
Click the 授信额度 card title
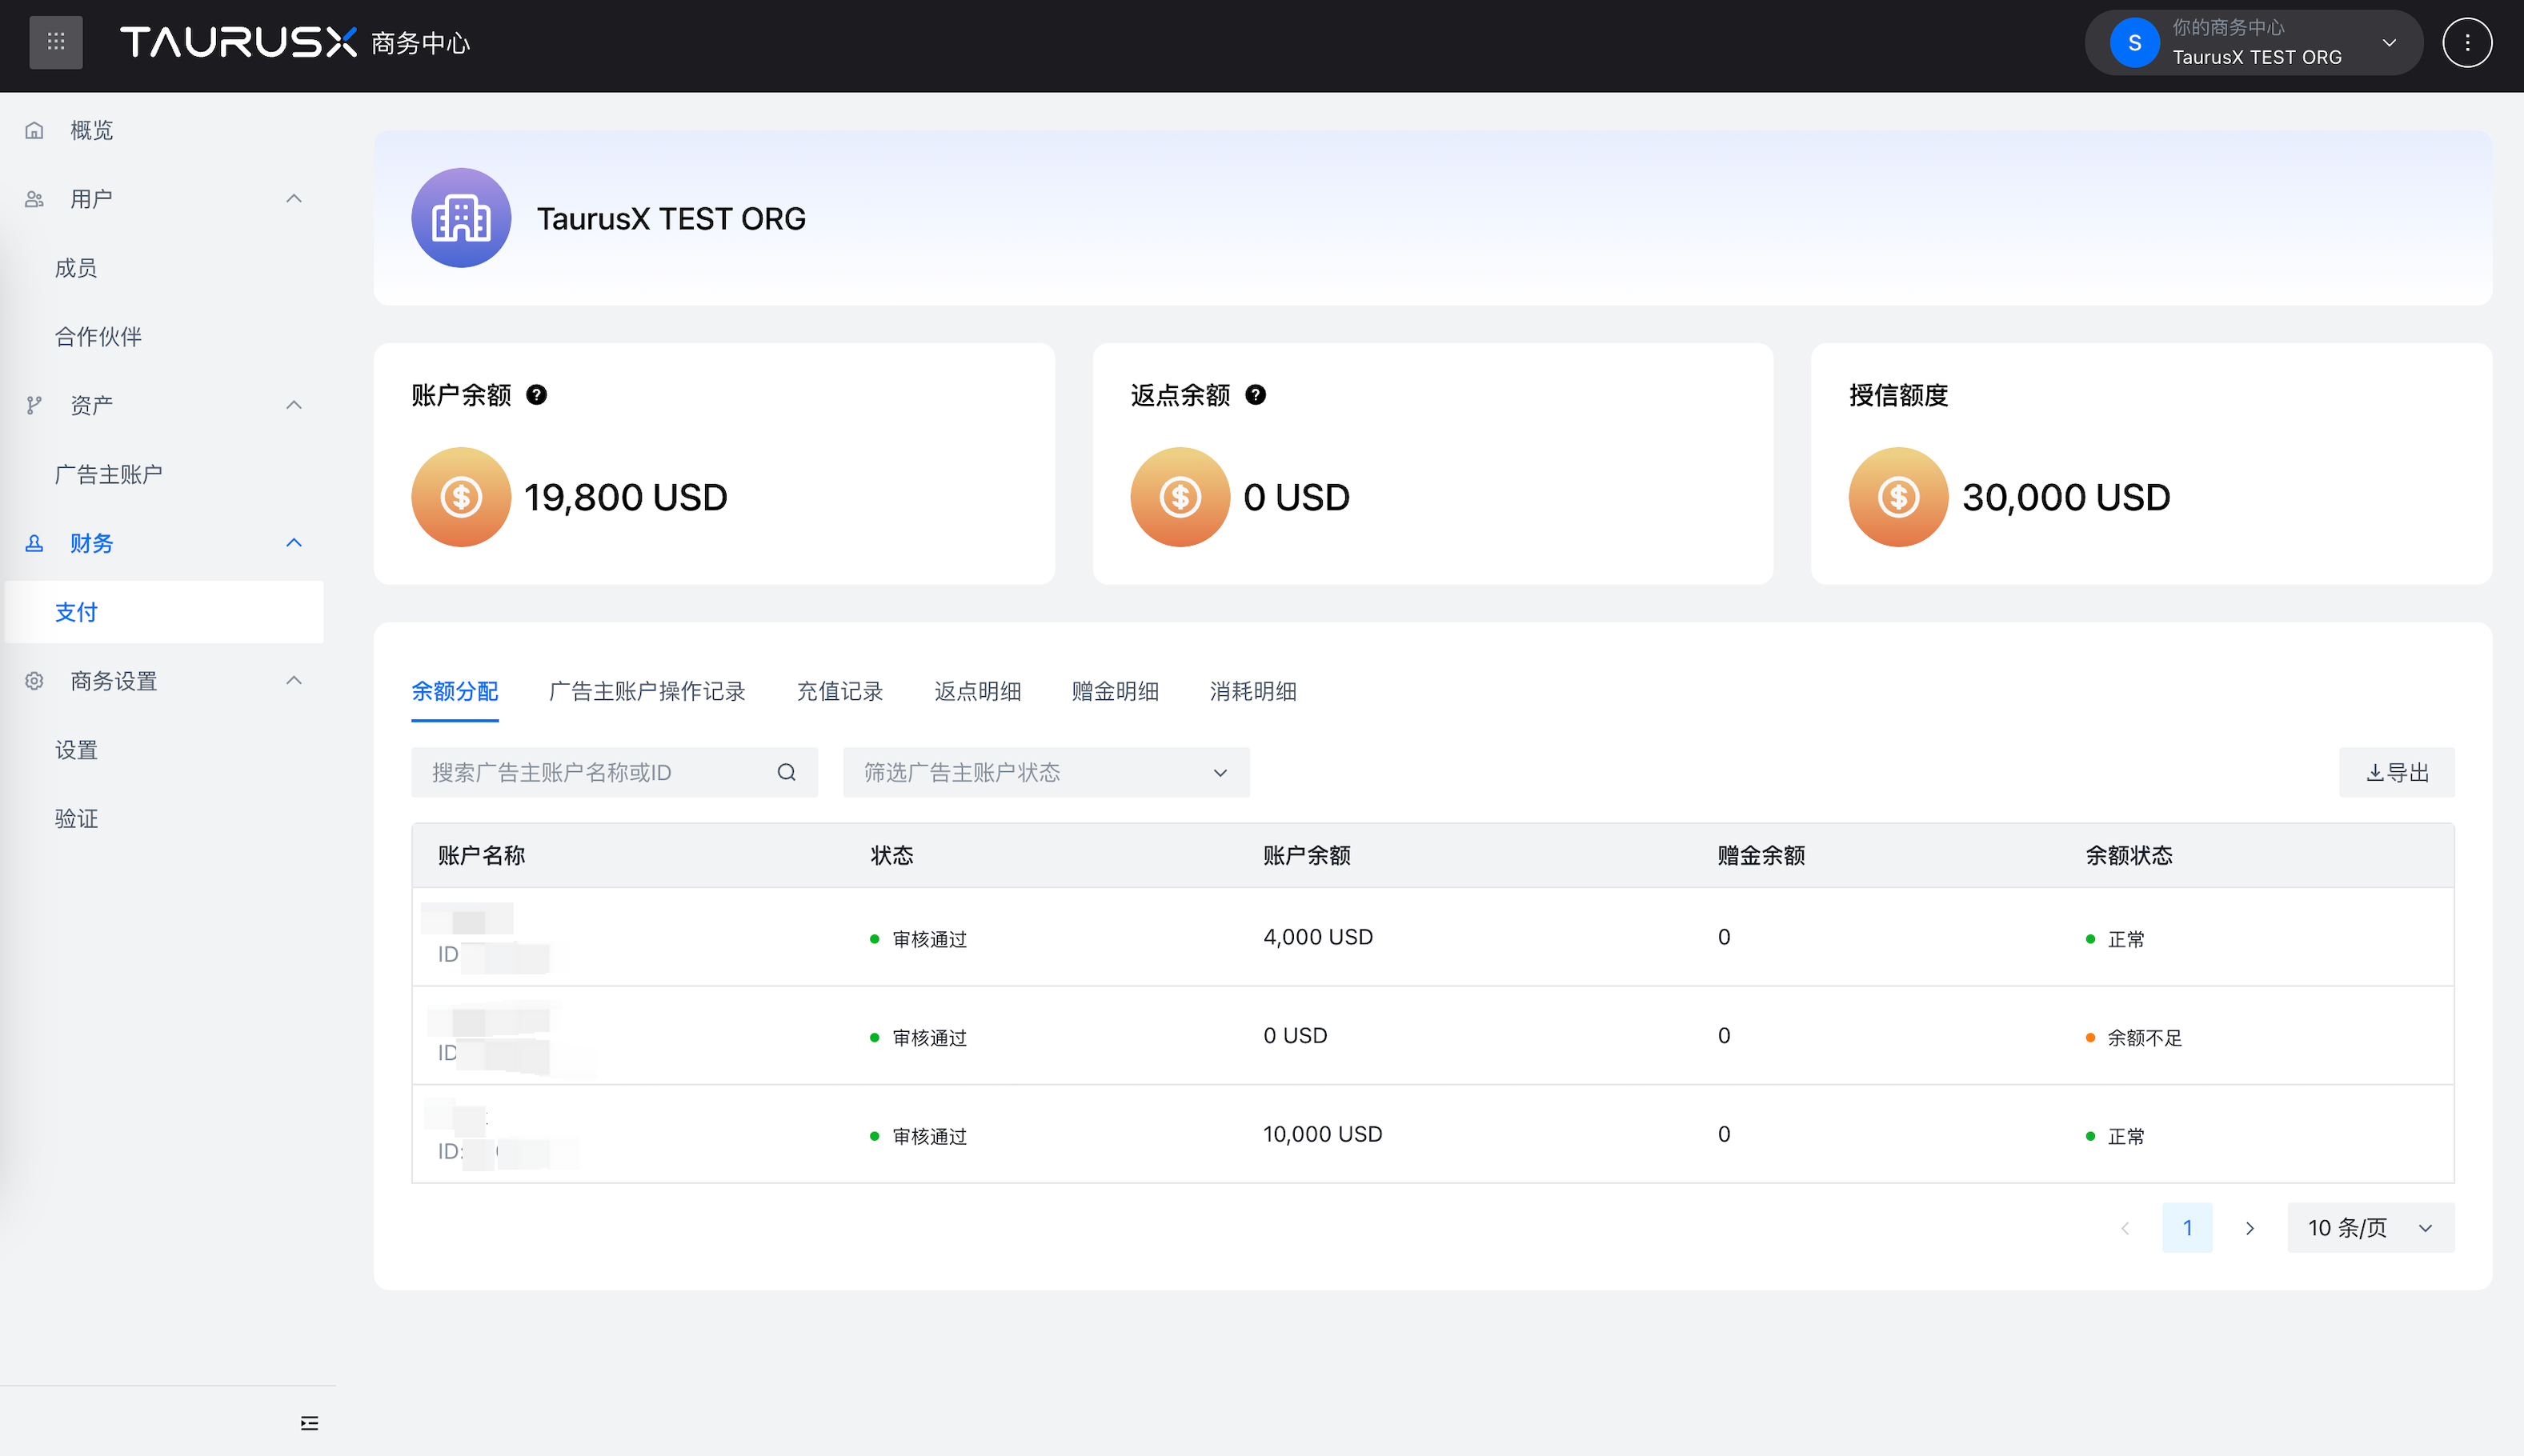click(x=1898, y=395)
